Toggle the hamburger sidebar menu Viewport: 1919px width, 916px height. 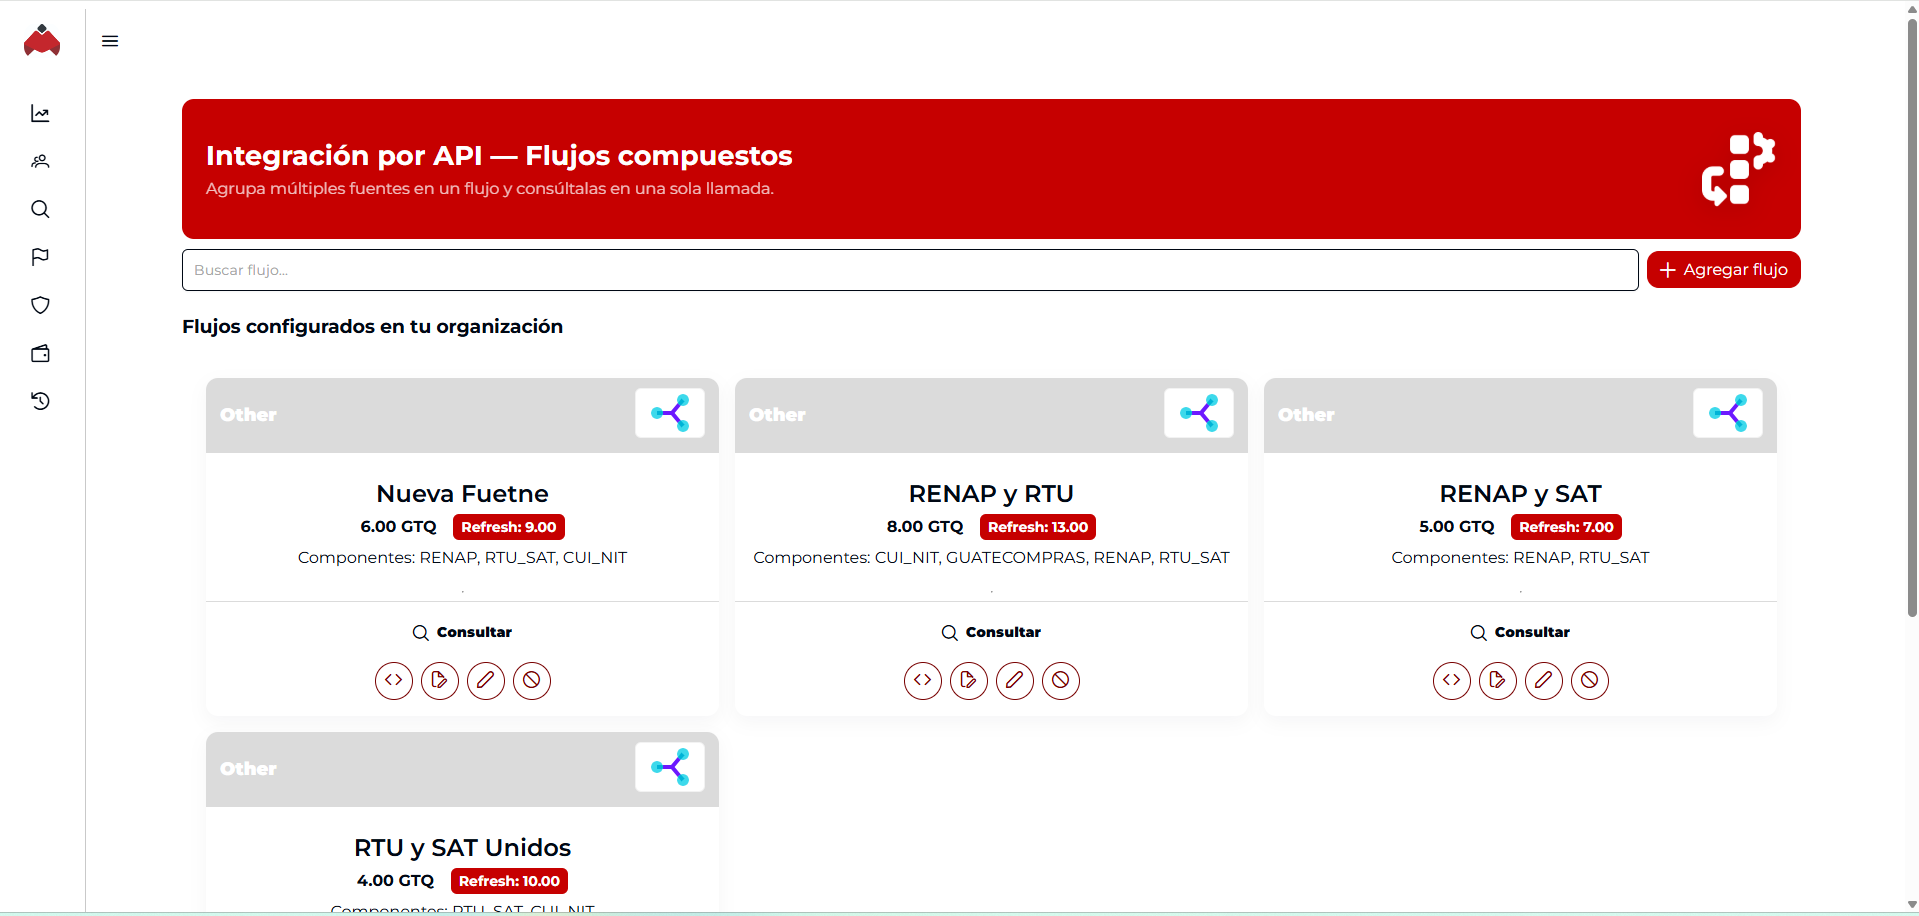click(x=110, y=41)
